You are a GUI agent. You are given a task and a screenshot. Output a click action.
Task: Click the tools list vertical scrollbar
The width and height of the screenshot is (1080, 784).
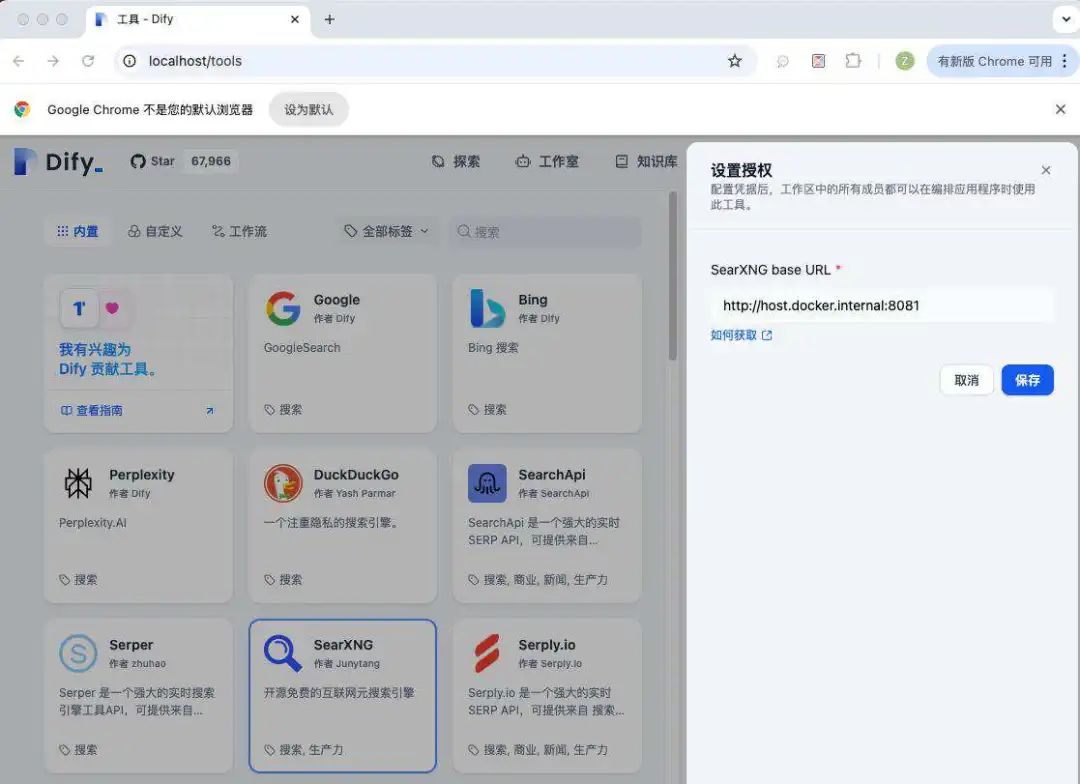672,276
